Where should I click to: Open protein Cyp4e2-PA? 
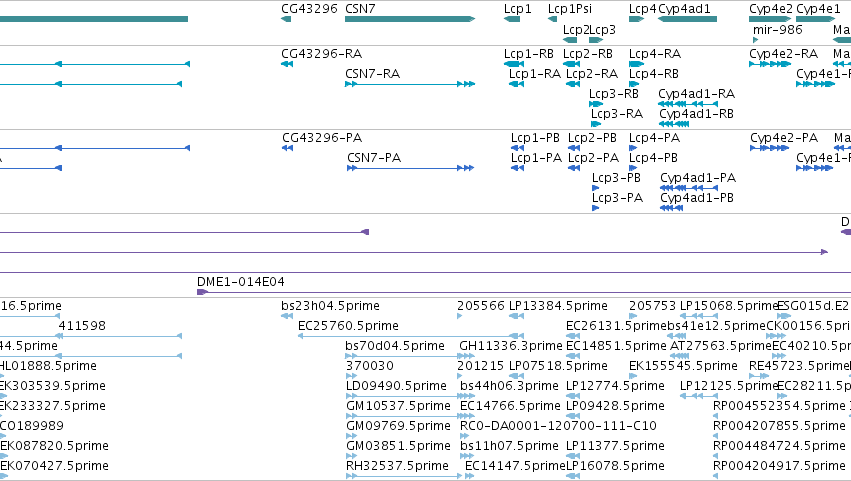tap(784, 138)
